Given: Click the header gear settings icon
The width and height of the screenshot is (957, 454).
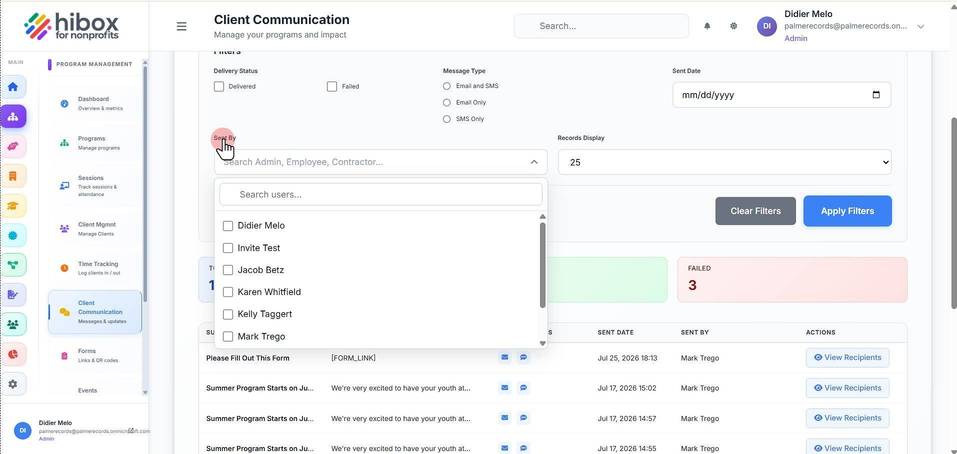Looking at the screenshot, I should pyautogui.click(x=734, y=26).
